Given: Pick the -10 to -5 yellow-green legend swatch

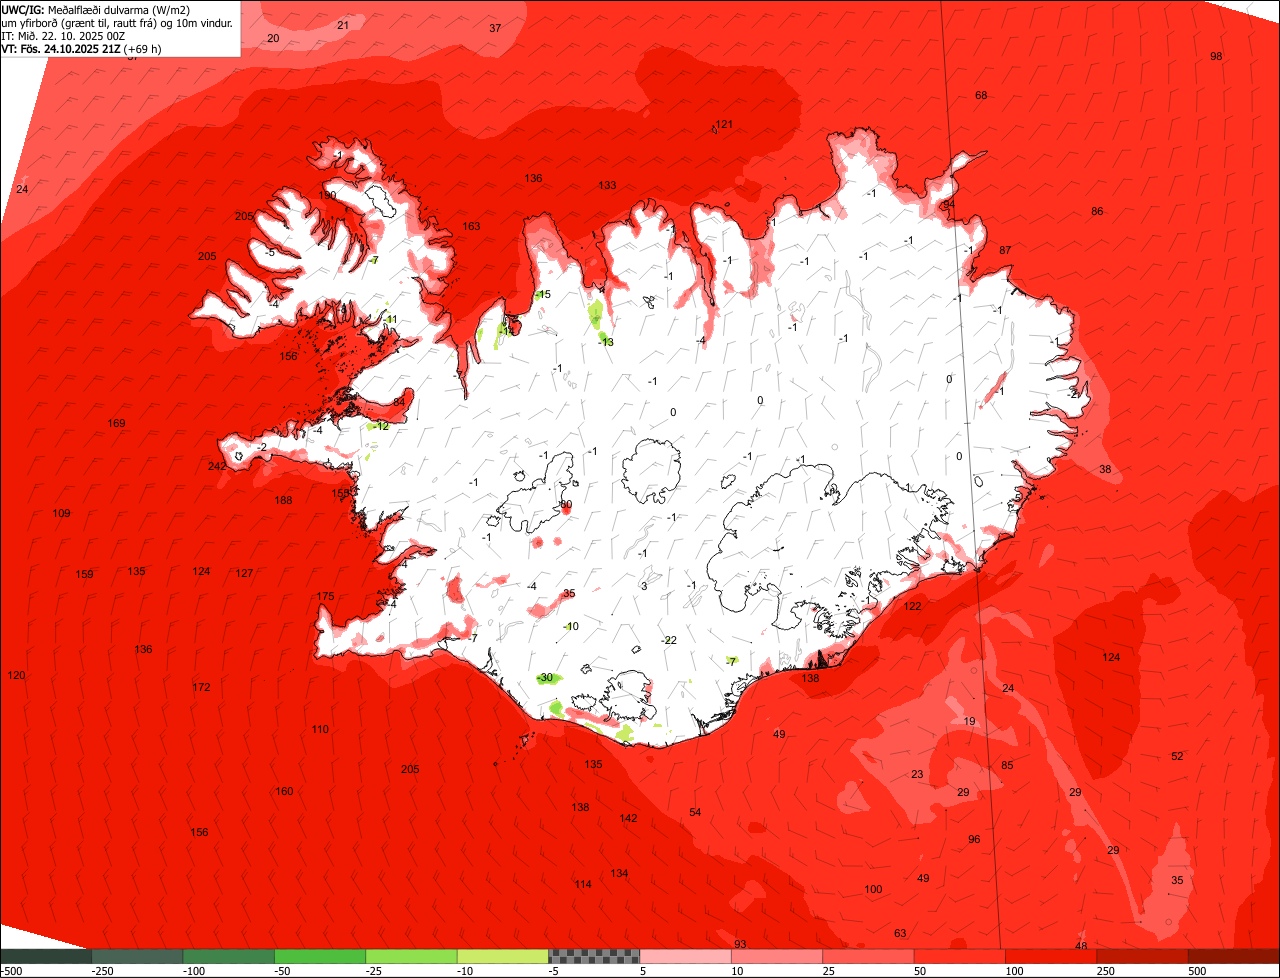Looking at the screenshot, I should 502,956.
